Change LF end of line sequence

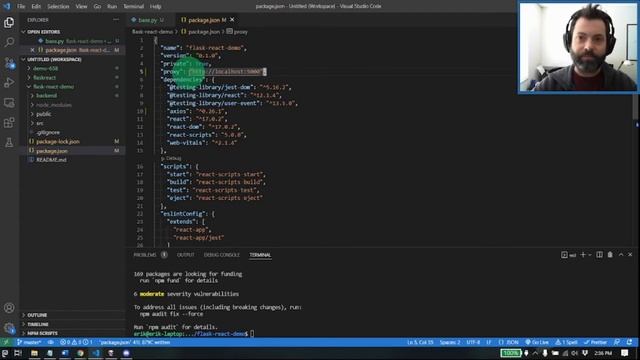[x=489, y=342]
